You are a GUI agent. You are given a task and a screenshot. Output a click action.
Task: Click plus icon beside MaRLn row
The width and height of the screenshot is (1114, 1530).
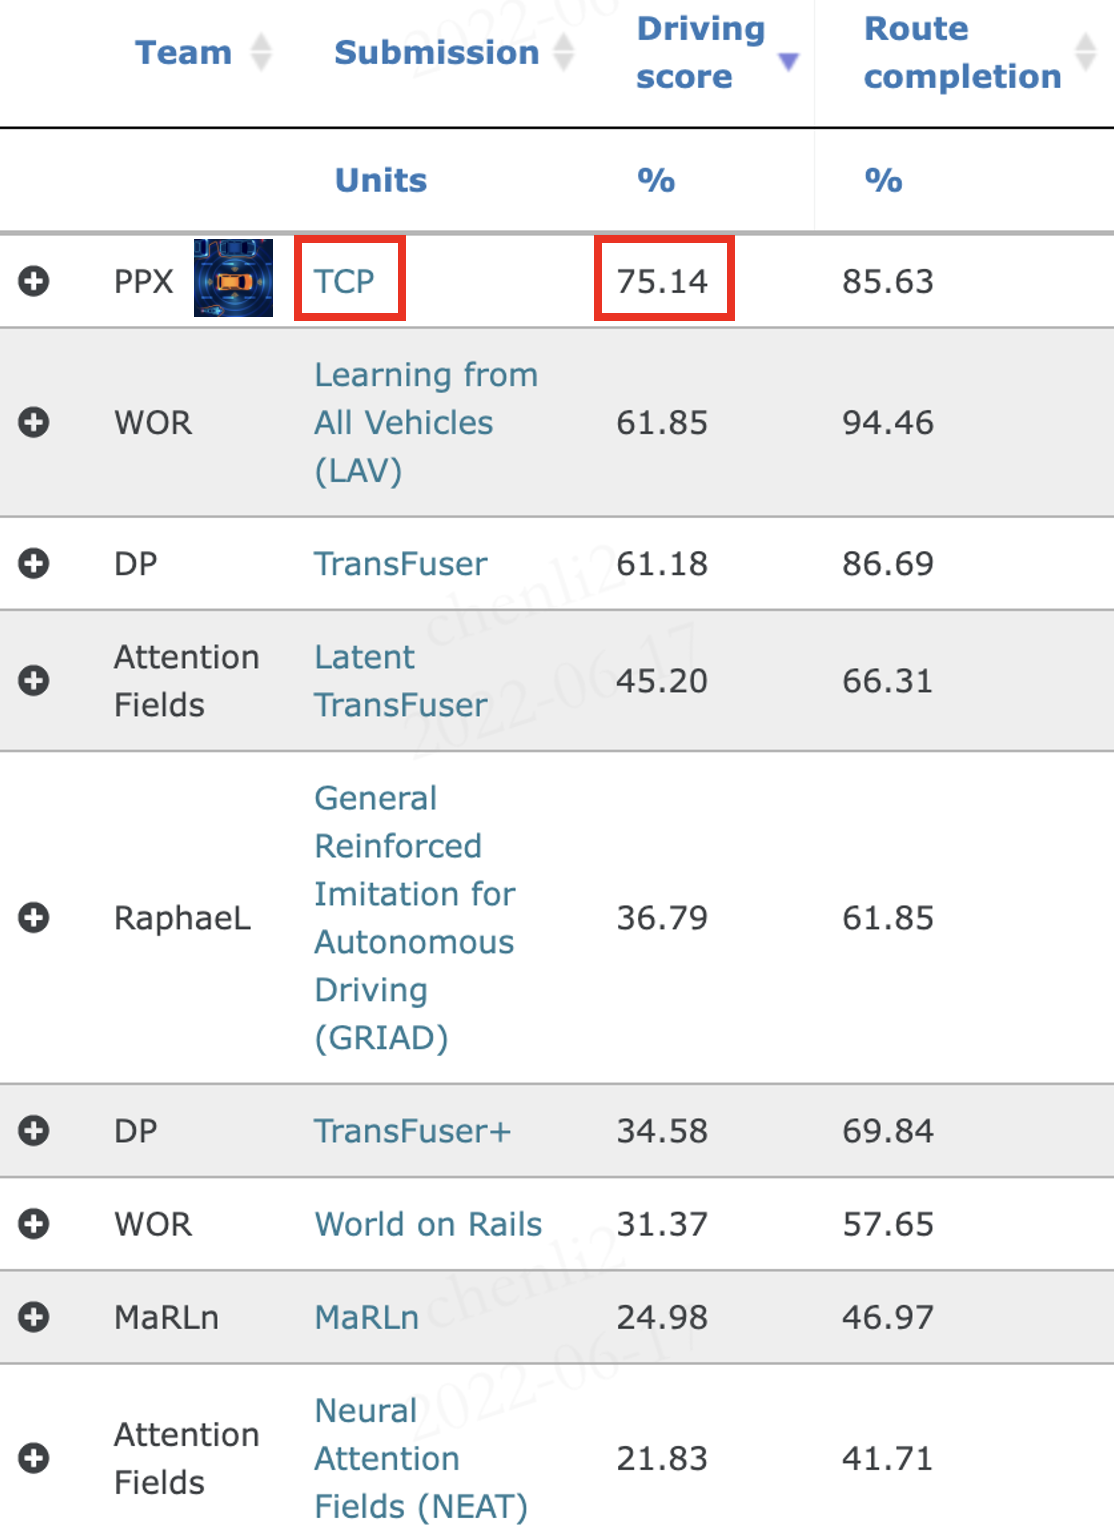pos(34,1317)
